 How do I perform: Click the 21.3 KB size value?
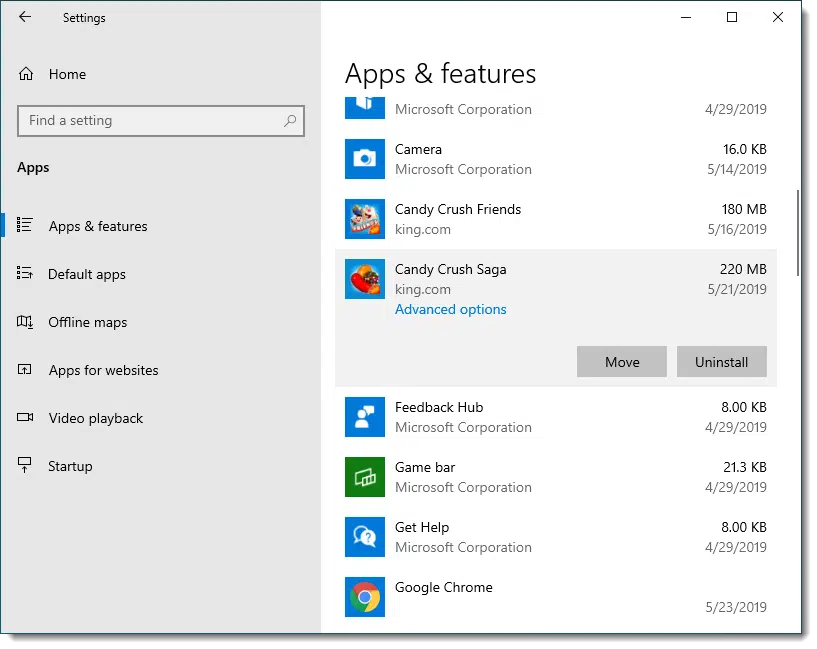(745, 467)
